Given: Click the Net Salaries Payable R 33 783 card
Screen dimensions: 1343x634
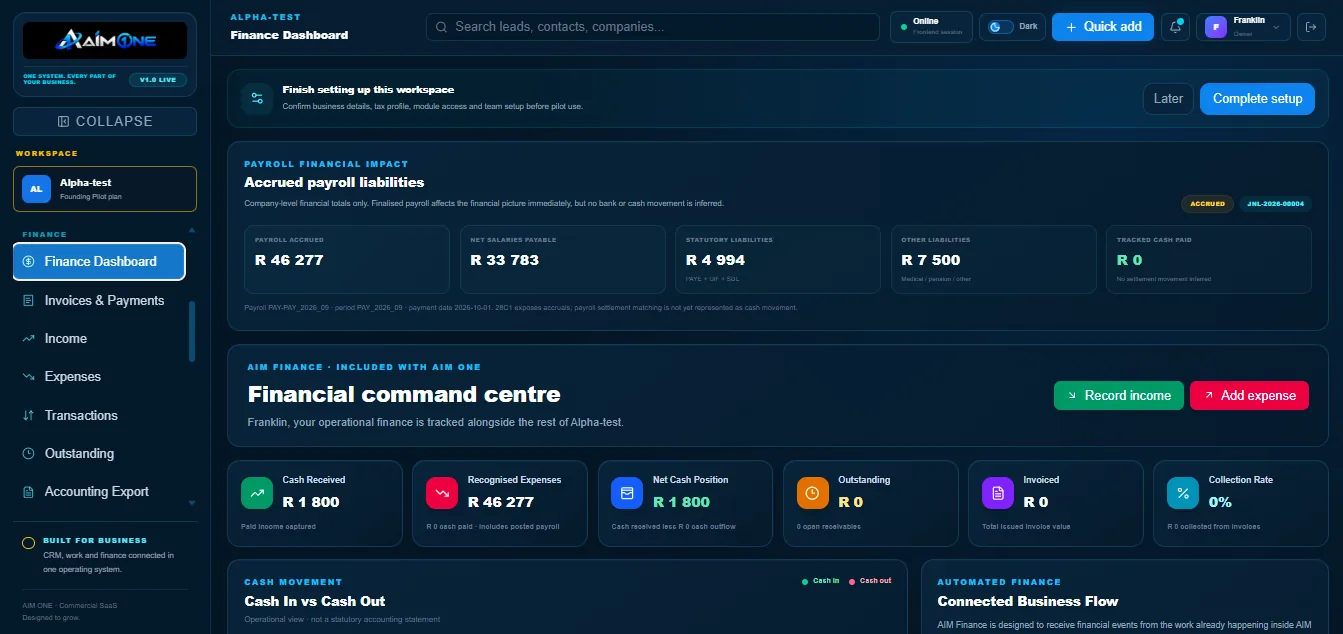Looking at the screenshot, I should [x=563, y=259].
